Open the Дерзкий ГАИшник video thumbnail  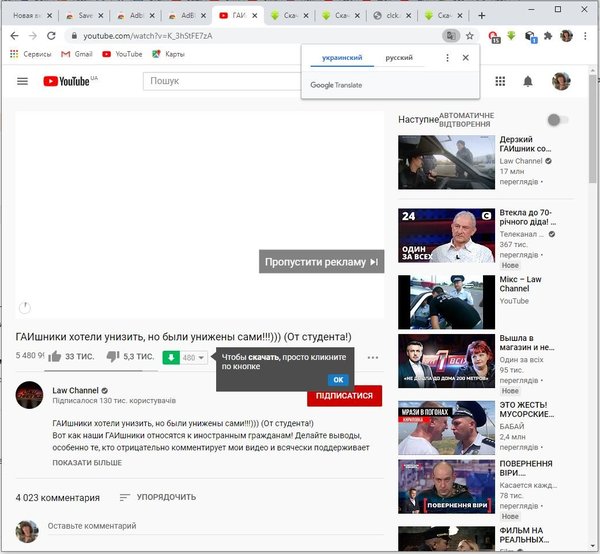(x=447, y=162)
